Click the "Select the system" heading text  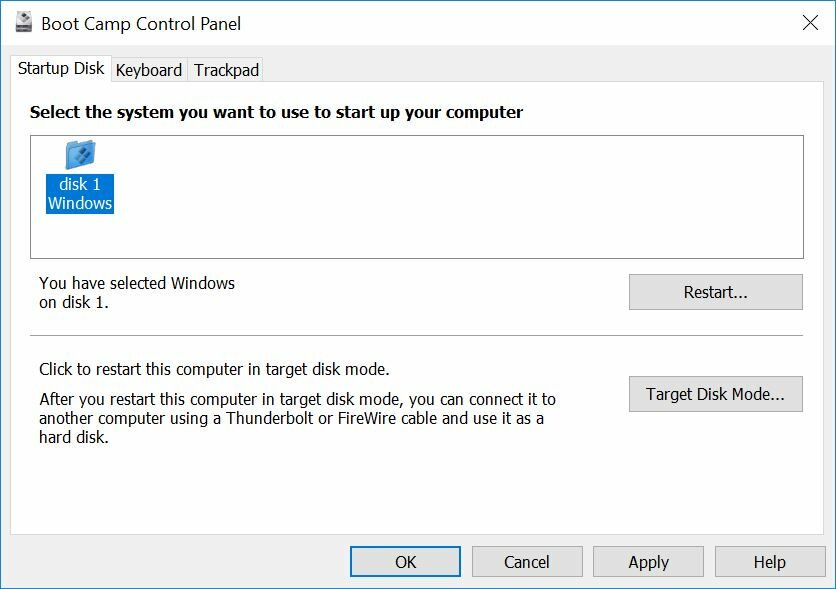[x=276, y=112]
